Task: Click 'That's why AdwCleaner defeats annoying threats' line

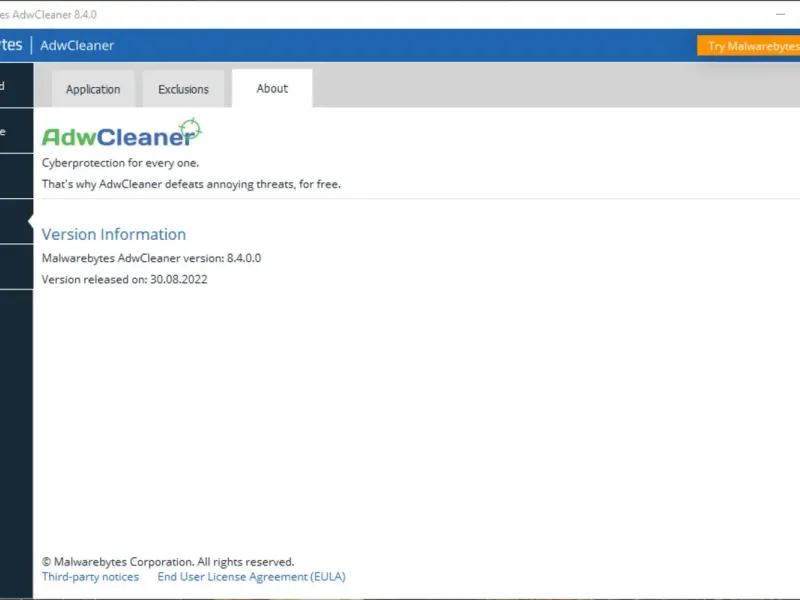Action: [x=191, y=184]
